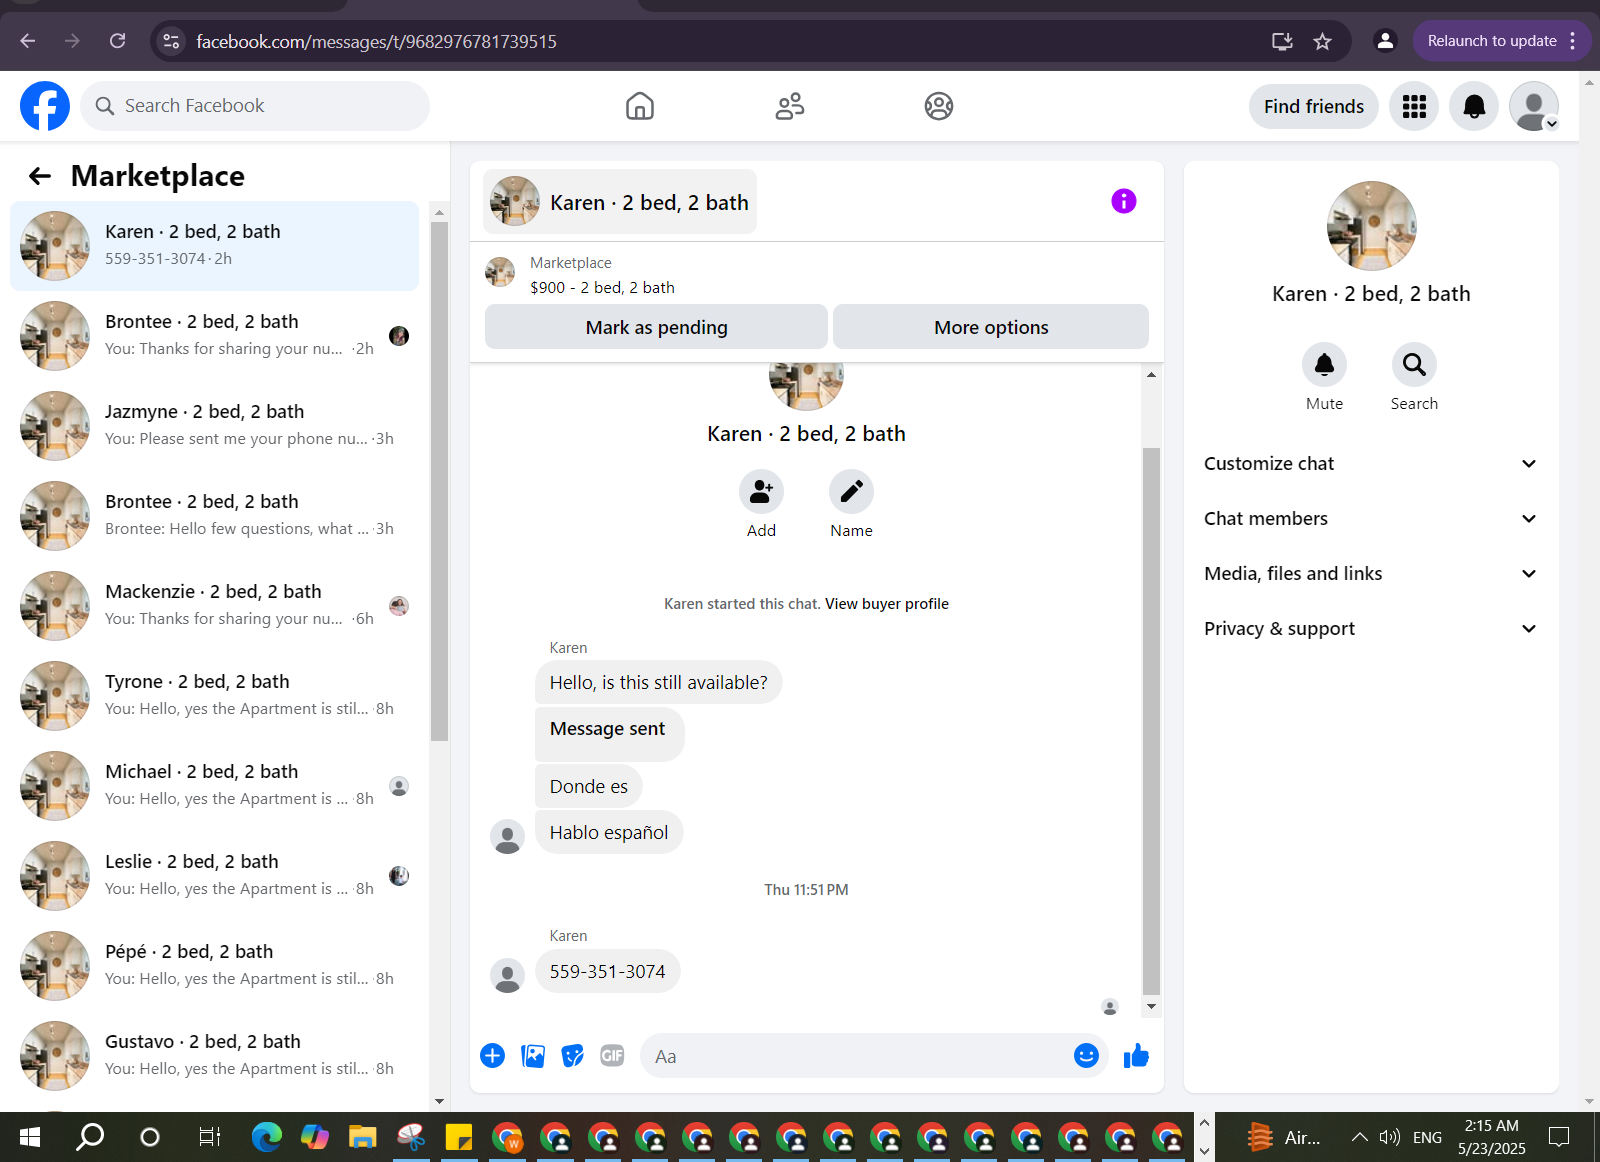Open the Karen · 2 bed, 2 bath chat header
Screen dimensions: 1600x1162
620,202
